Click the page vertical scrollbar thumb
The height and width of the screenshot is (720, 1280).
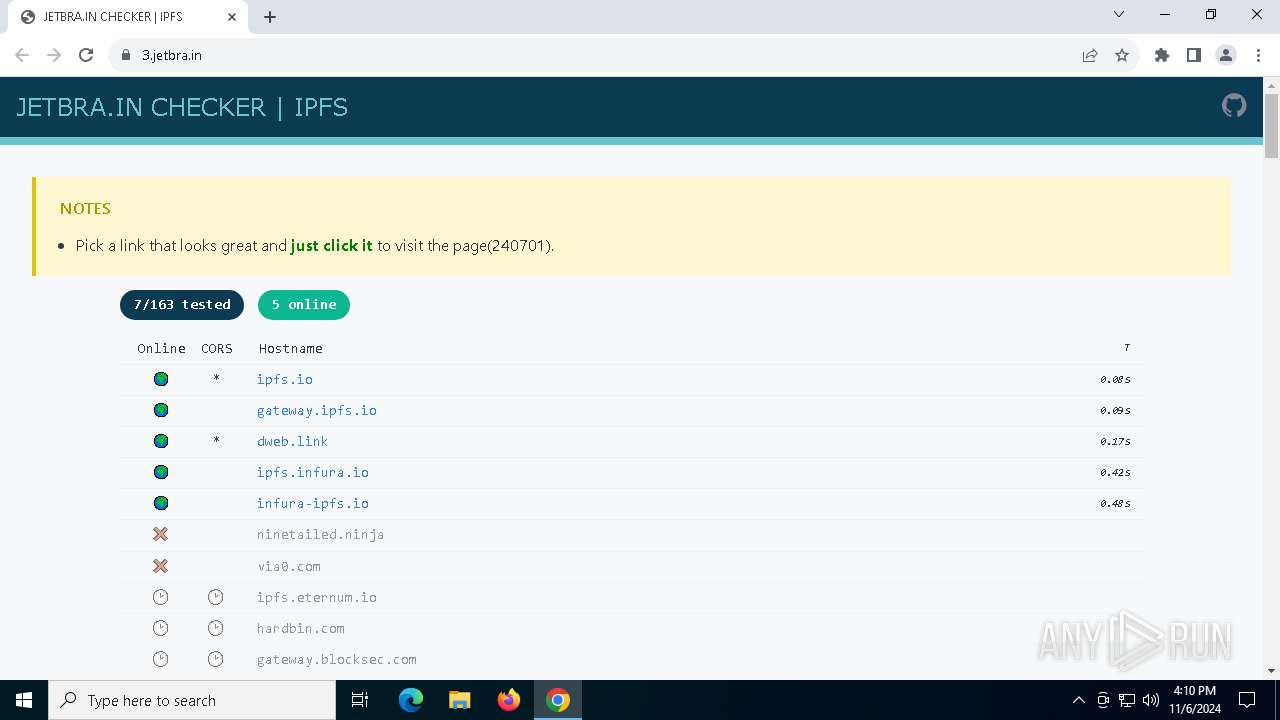(1271, 125)
